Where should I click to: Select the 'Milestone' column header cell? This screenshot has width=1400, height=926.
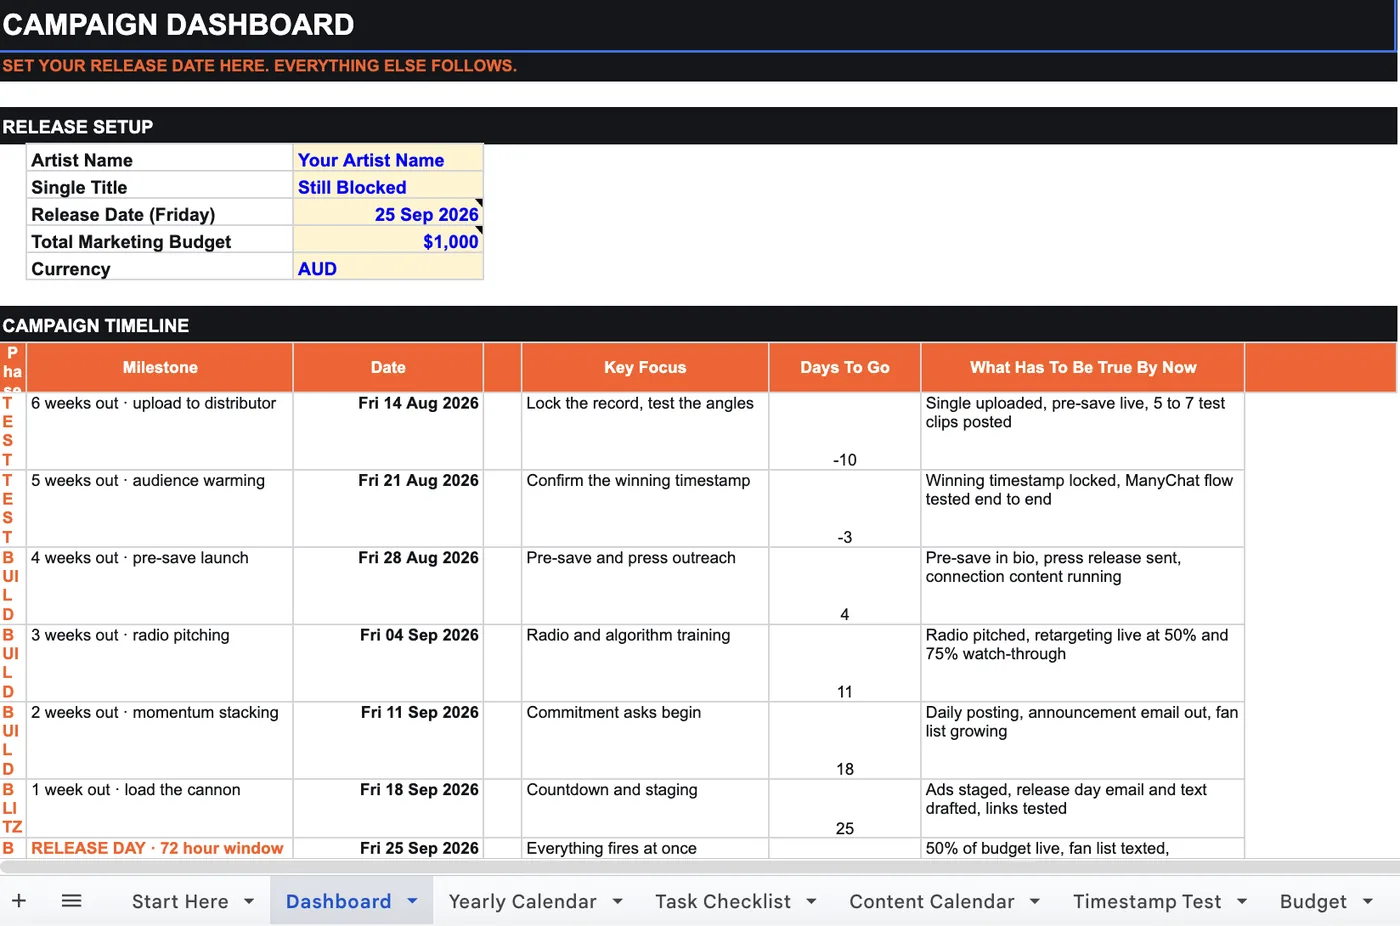point(160,367)
